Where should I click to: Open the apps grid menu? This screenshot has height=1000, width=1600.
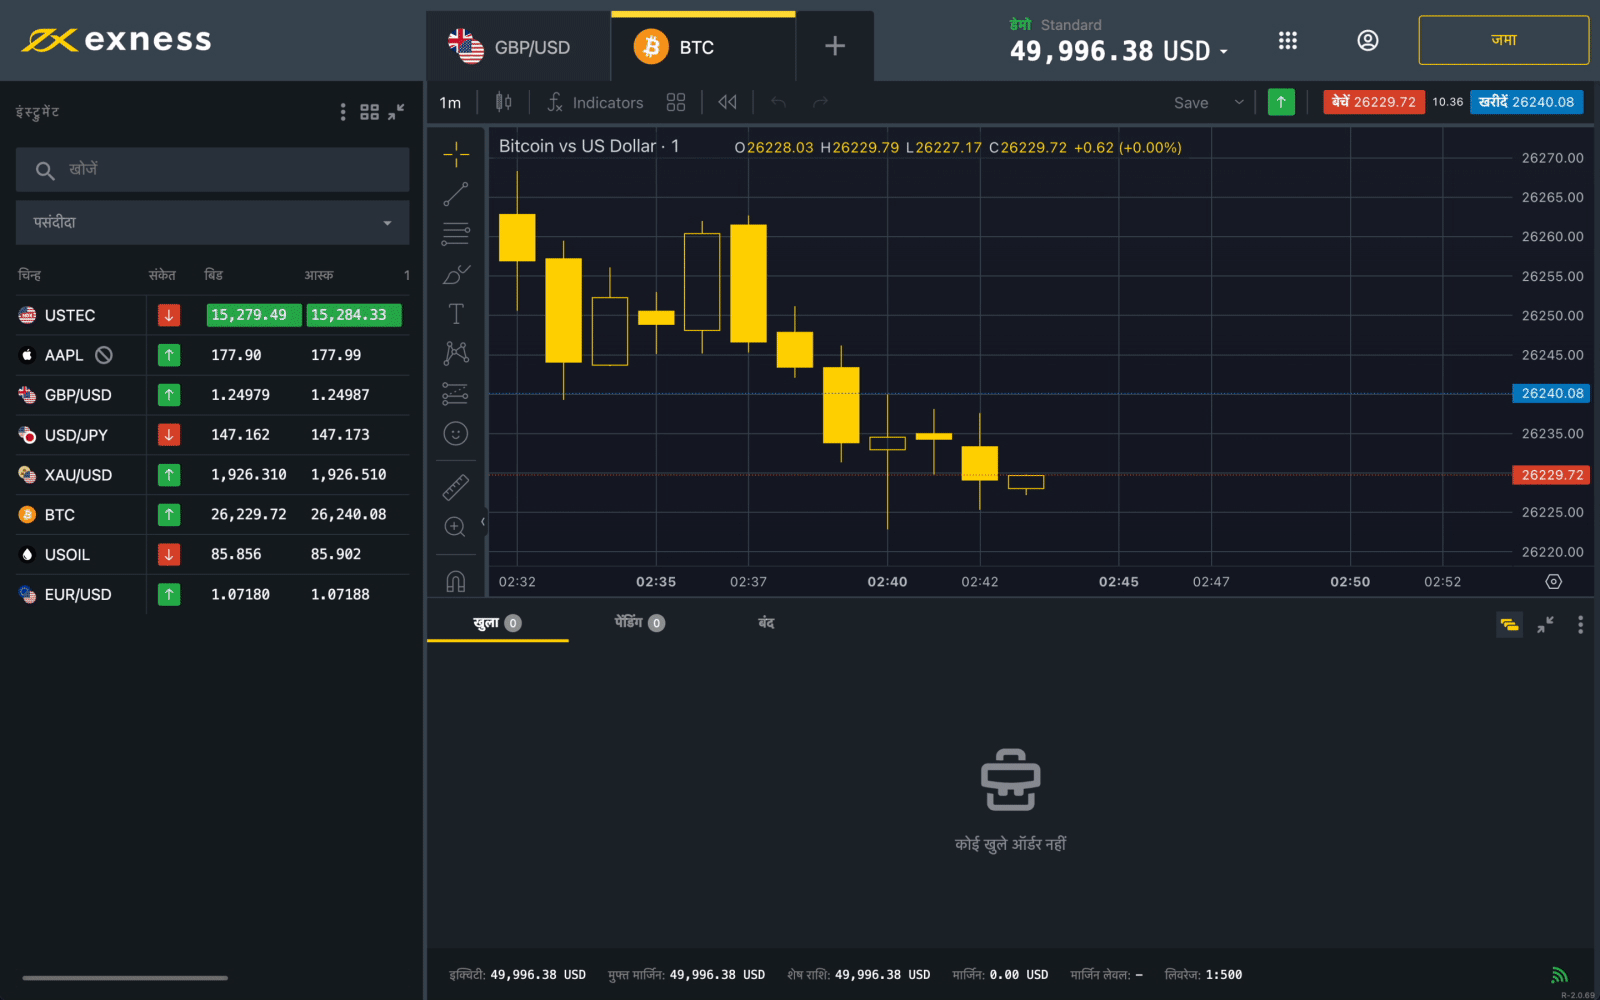(1288, 40)
